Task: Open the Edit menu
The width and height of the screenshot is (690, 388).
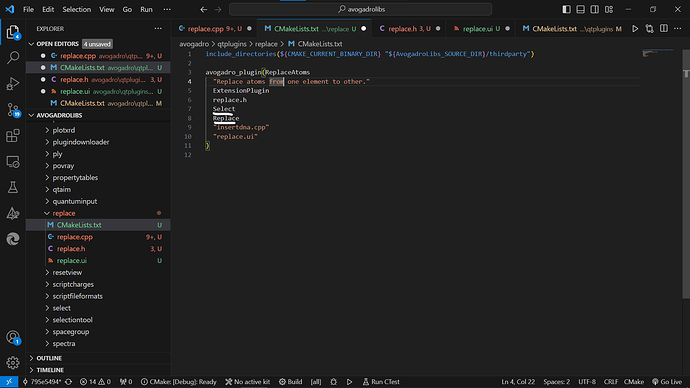Action: point(48,9)
